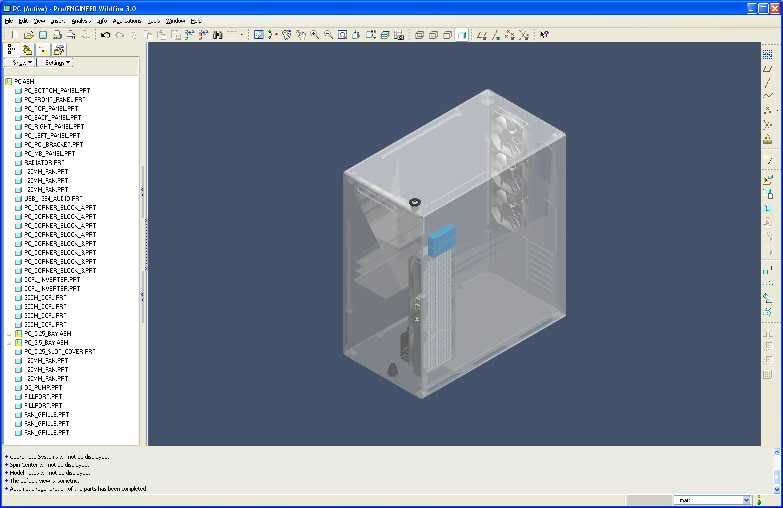Create a datum plane from right toolbar
This screenshot has height=508, width=783.
tap(768, 69)
